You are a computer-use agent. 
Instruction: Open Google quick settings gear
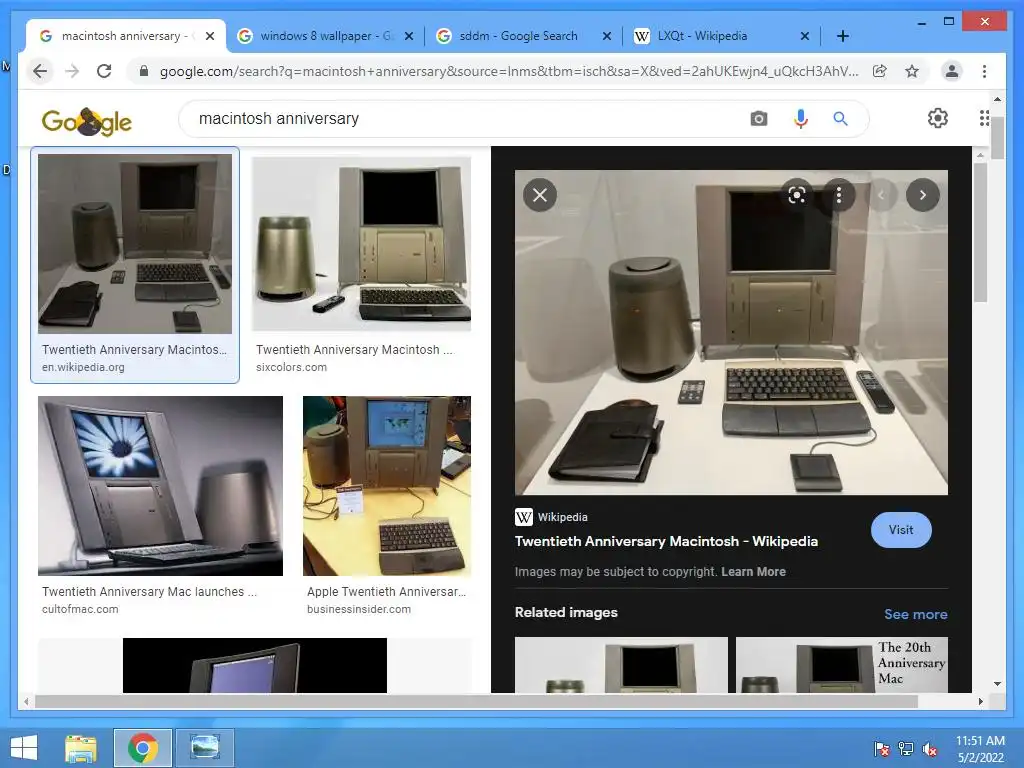[938, 118]
